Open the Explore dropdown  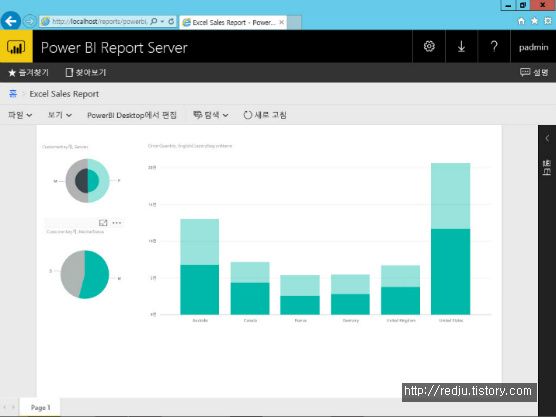click(211, 115)
